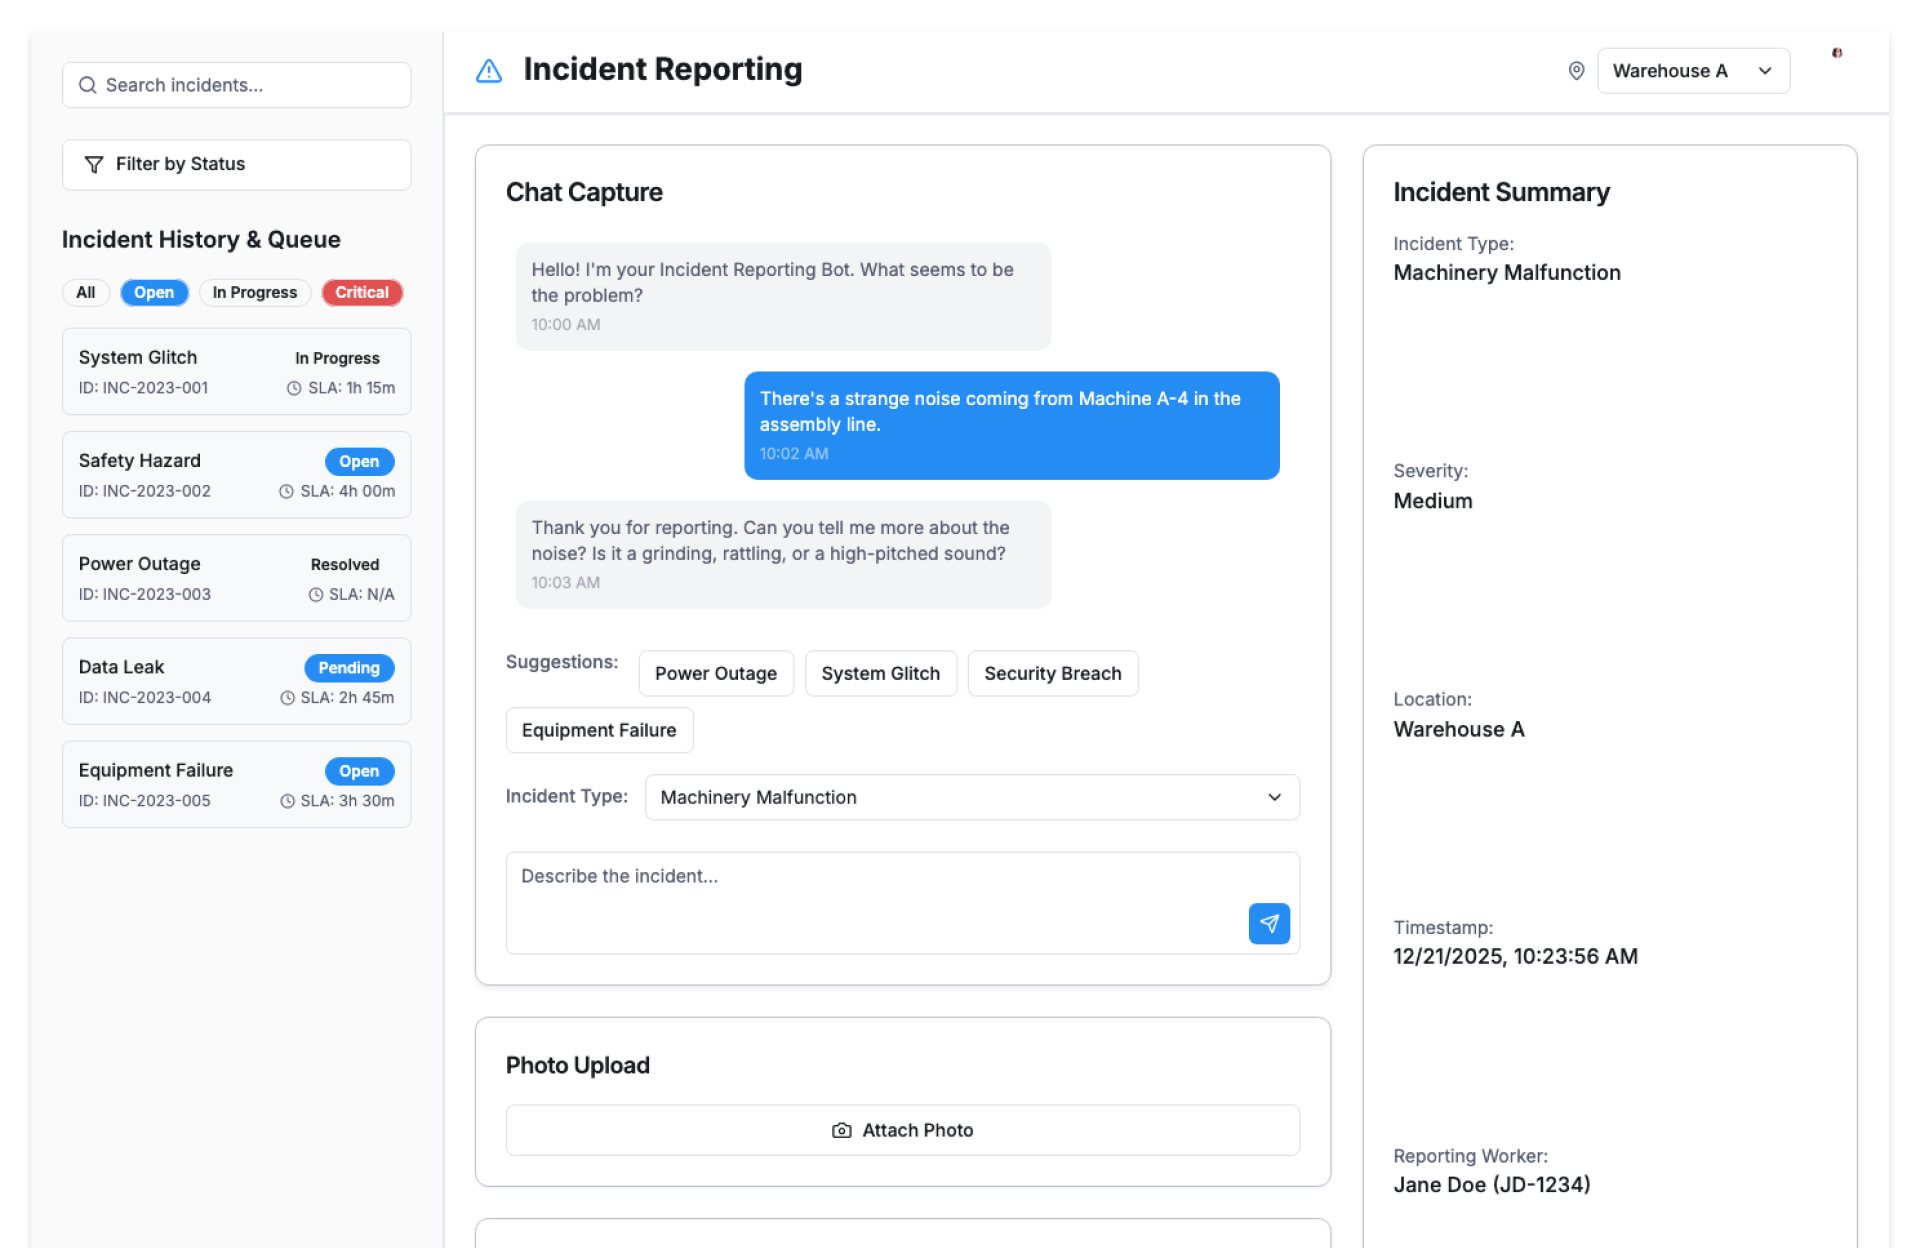1920x1248 pixels.
Task: Toggle the Critical filter chip
Action: click(361, 292)
